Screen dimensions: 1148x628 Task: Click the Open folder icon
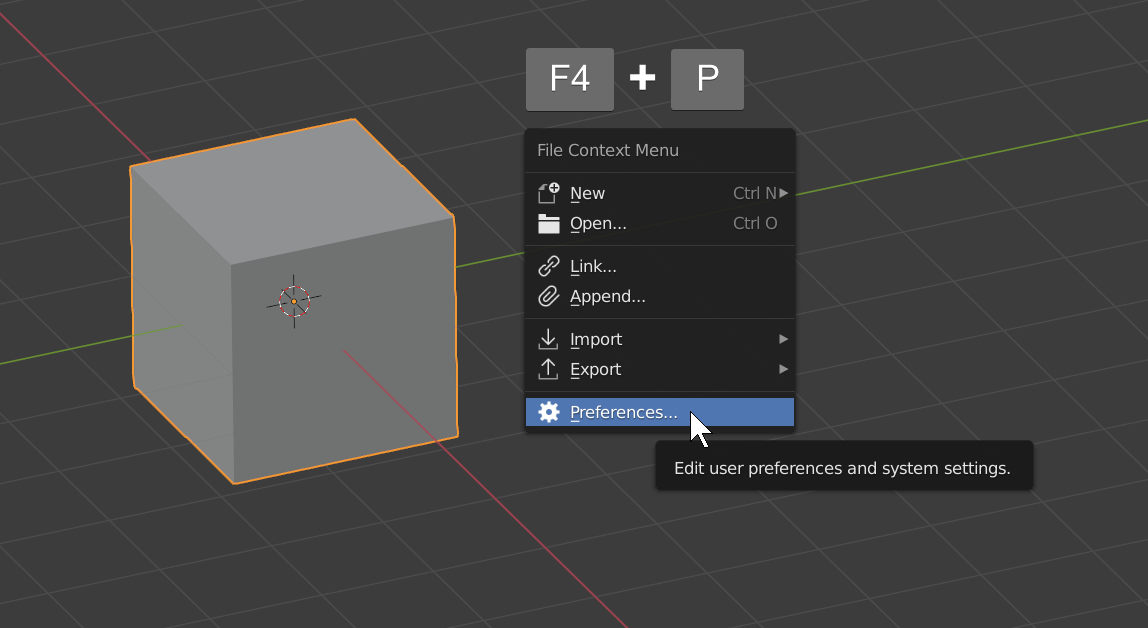pos(549,223)
